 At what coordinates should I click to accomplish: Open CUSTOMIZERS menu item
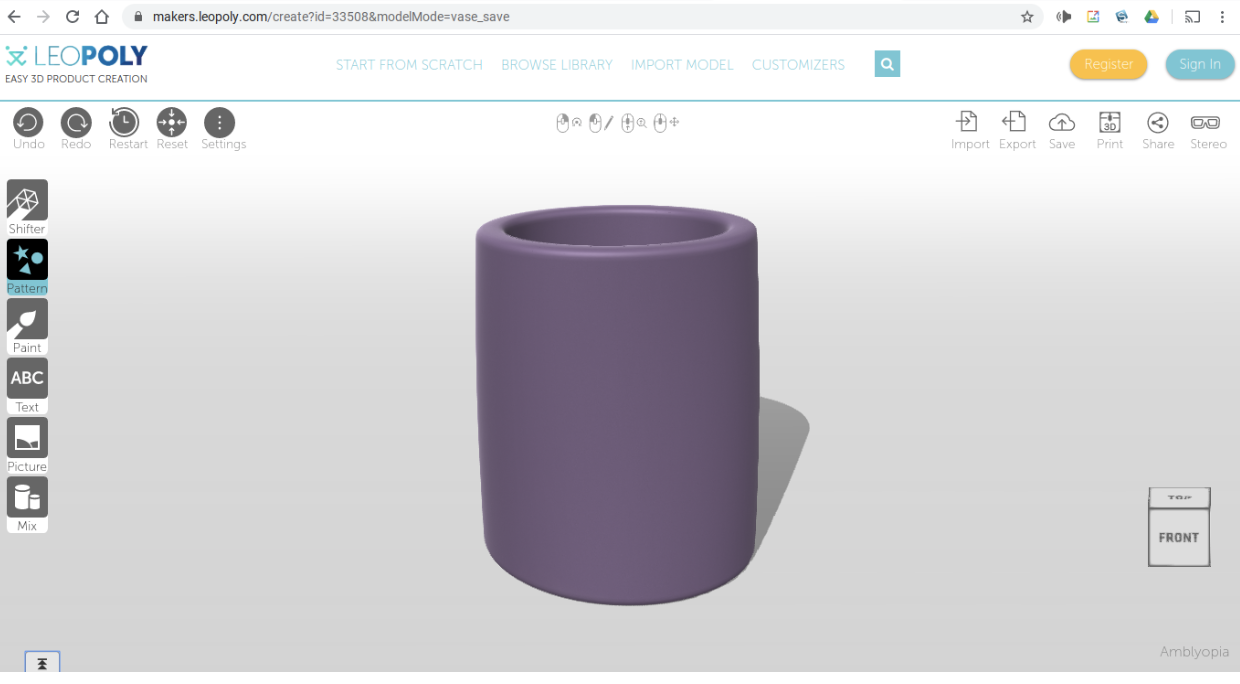[798, 65]
